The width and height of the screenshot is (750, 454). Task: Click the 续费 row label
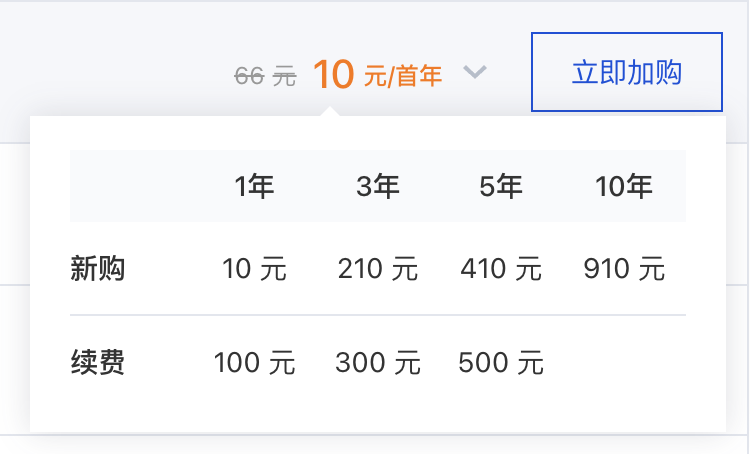[98, 362]
